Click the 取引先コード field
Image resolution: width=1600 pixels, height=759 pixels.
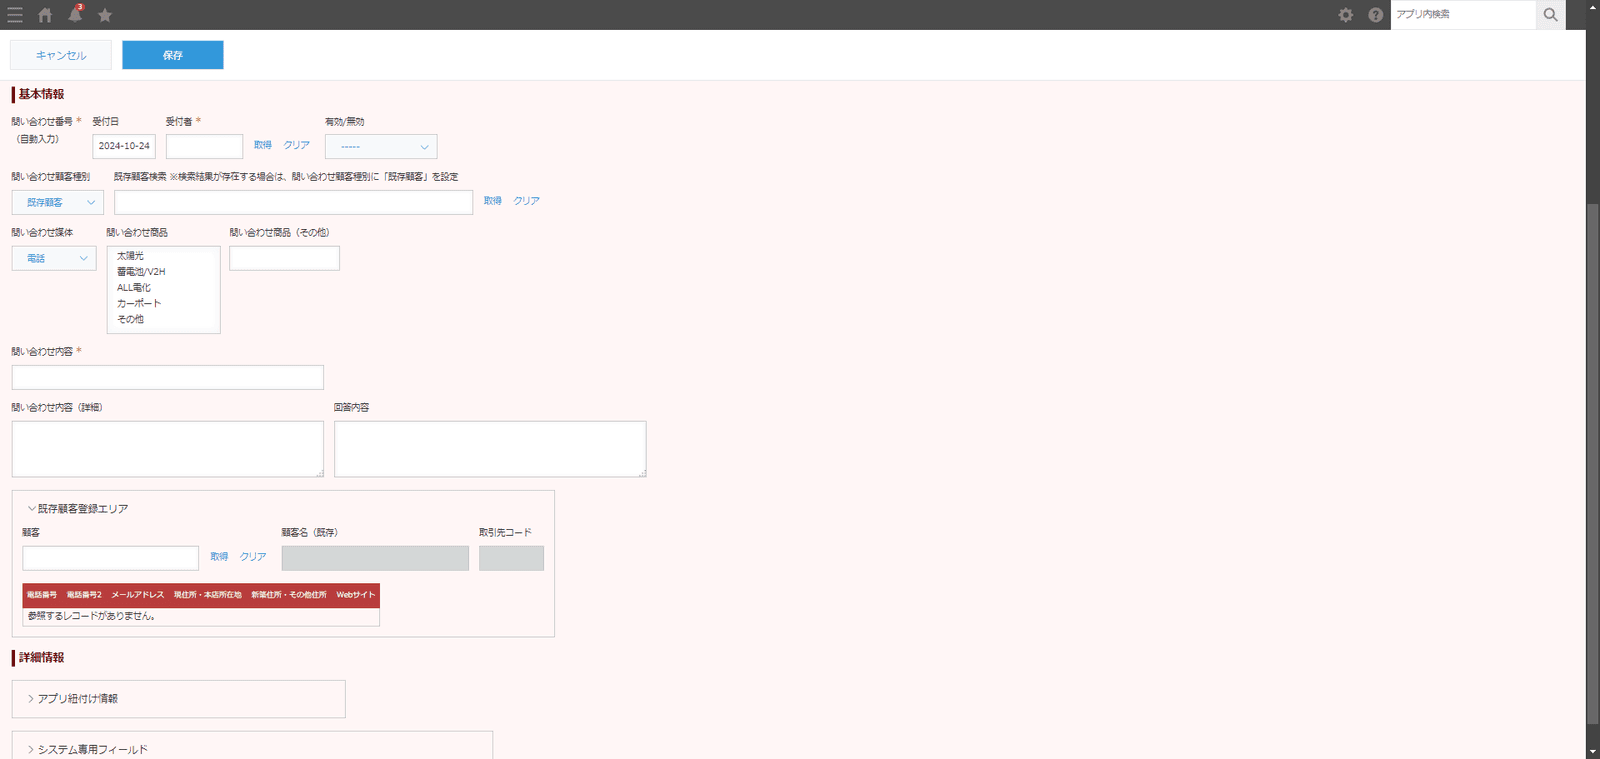(x=511, y=558)
